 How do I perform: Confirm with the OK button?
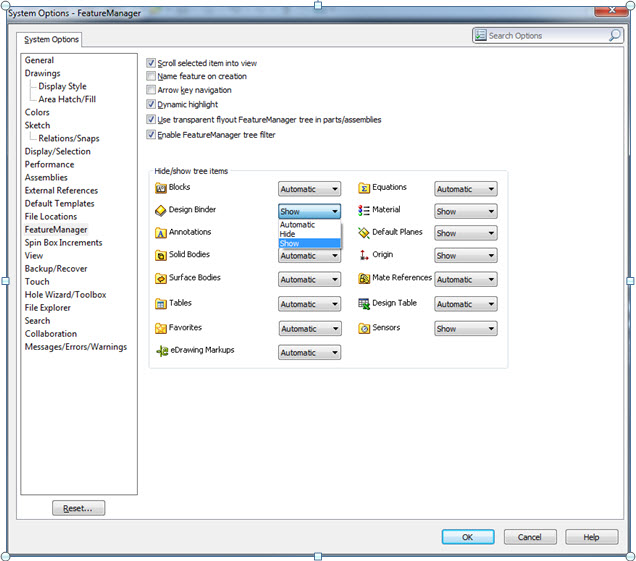click(x=468, y=537)
